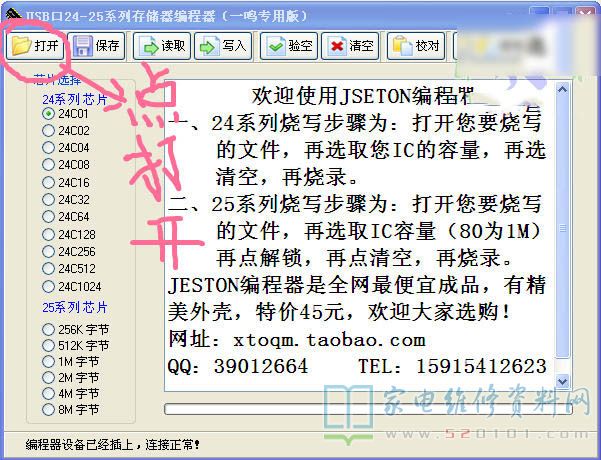Screen dimensions: 601x460
Task: Select the 24C1024 radio button
Action: [x=48, y=286]
